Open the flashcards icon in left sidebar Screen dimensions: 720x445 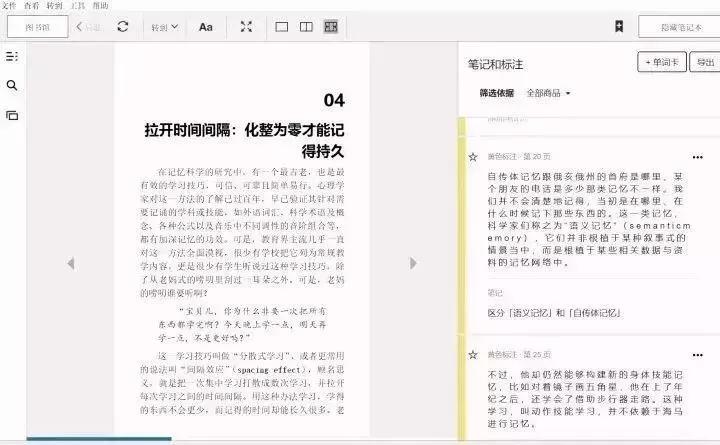click(12, 115)
